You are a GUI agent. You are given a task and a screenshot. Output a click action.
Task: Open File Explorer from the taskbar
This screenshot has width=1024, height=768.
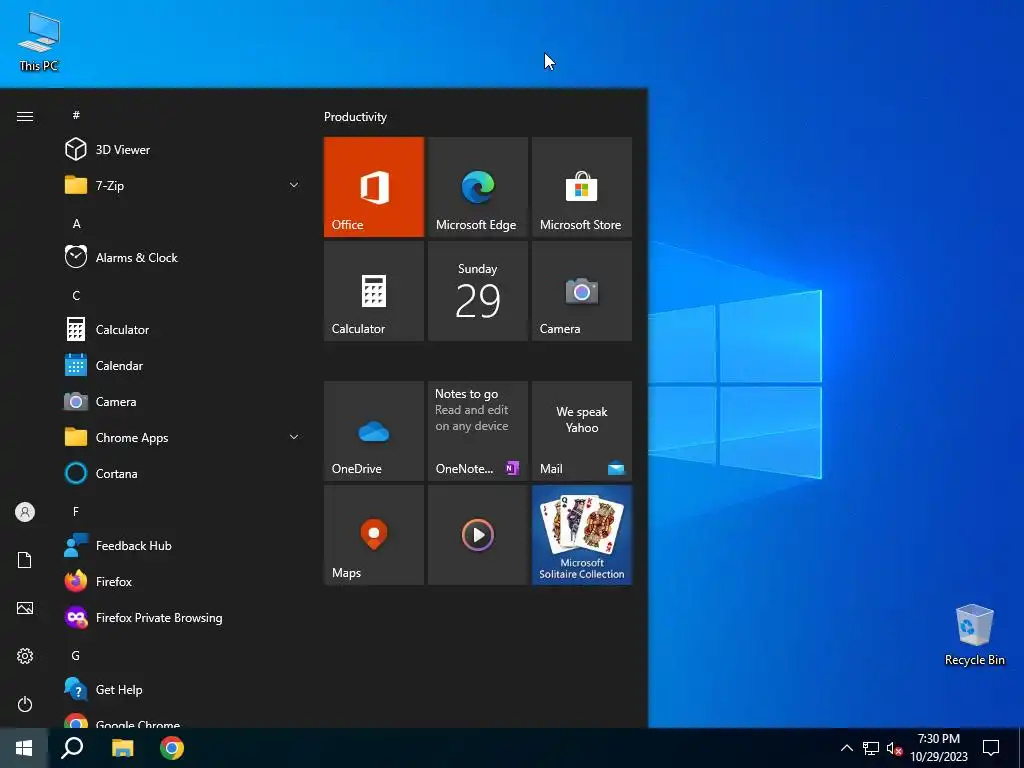pos(122,748)
